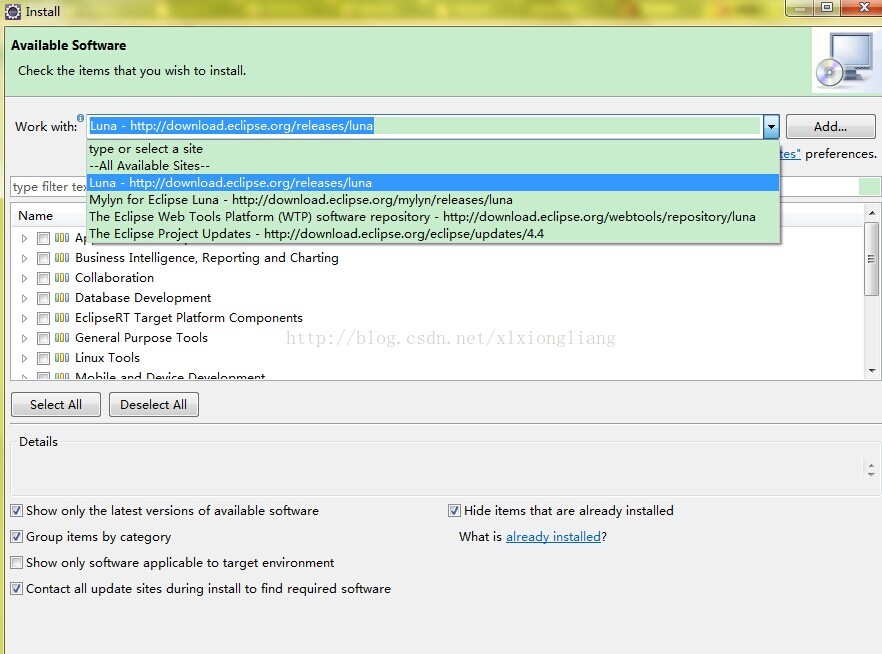
Task: Check the Database Development checkbox
Action: pos(43,299)
